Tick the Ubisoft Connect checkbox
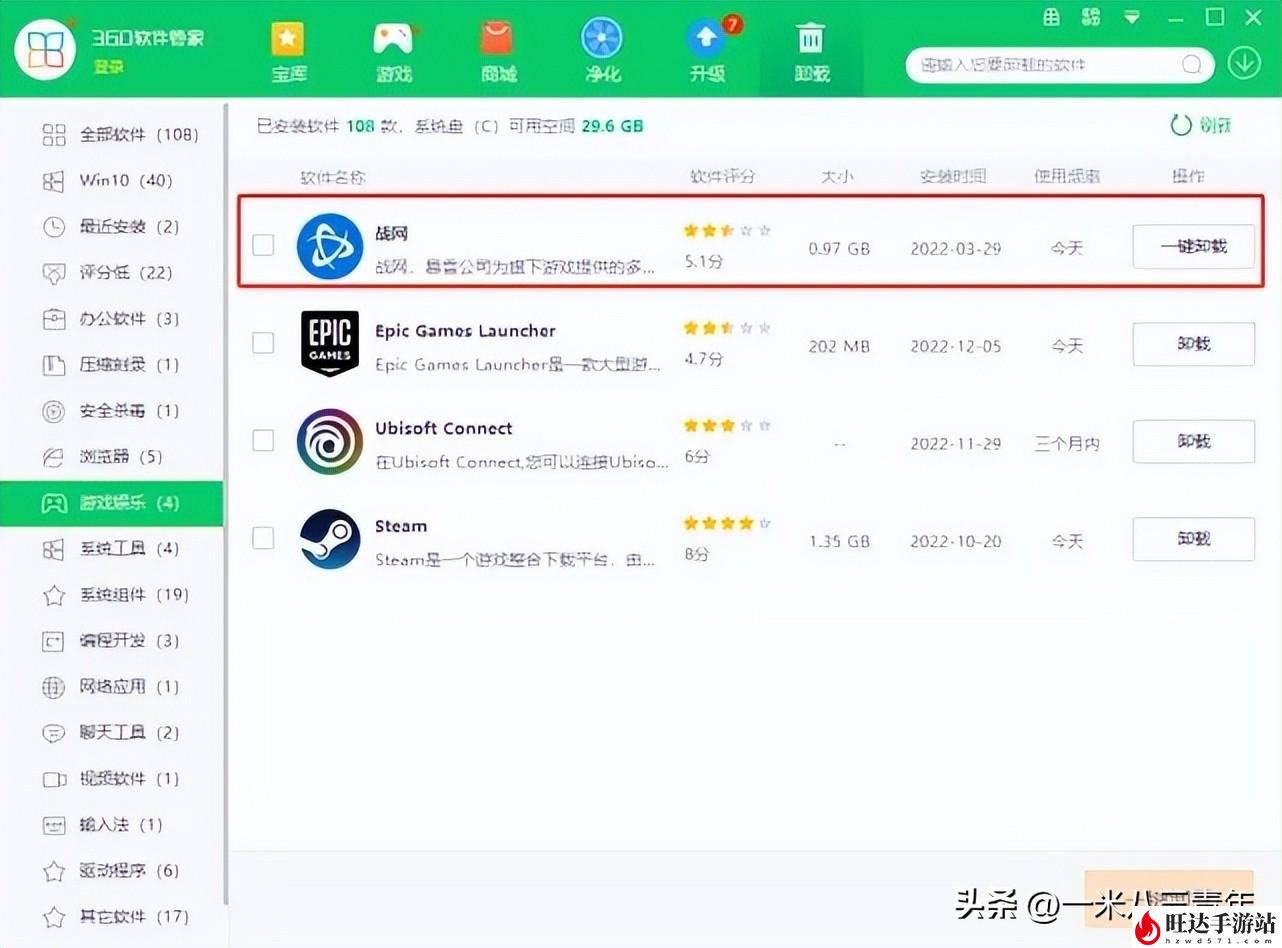The image size is (1282, 948). (263, 441)
